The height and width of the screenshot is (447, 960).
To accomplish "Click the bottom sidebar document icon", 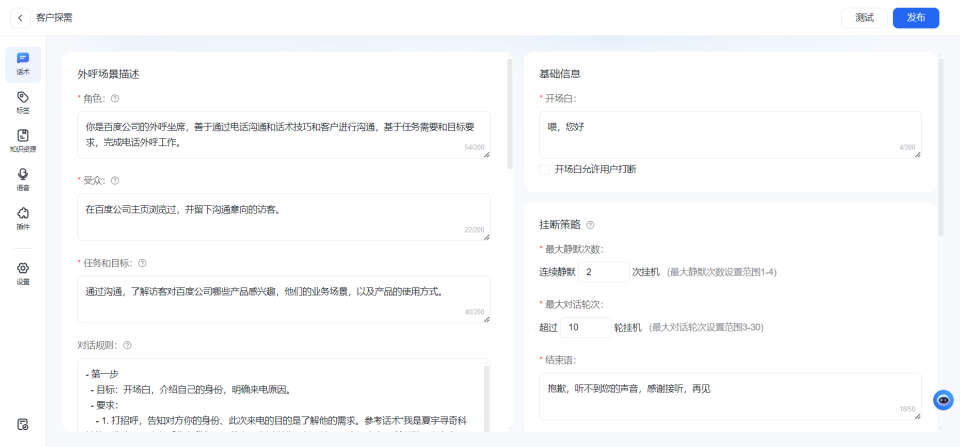I will pos(23,424).
